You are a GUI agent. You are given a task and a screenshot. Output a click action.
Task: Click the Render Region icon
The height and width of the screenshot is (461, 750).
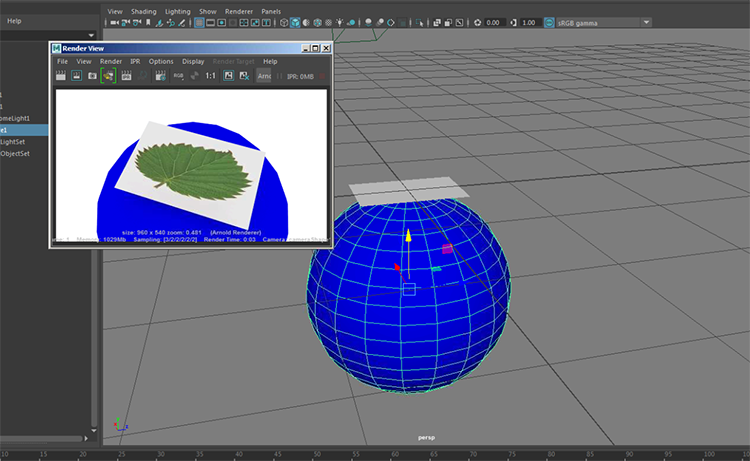tap(75, 75)
